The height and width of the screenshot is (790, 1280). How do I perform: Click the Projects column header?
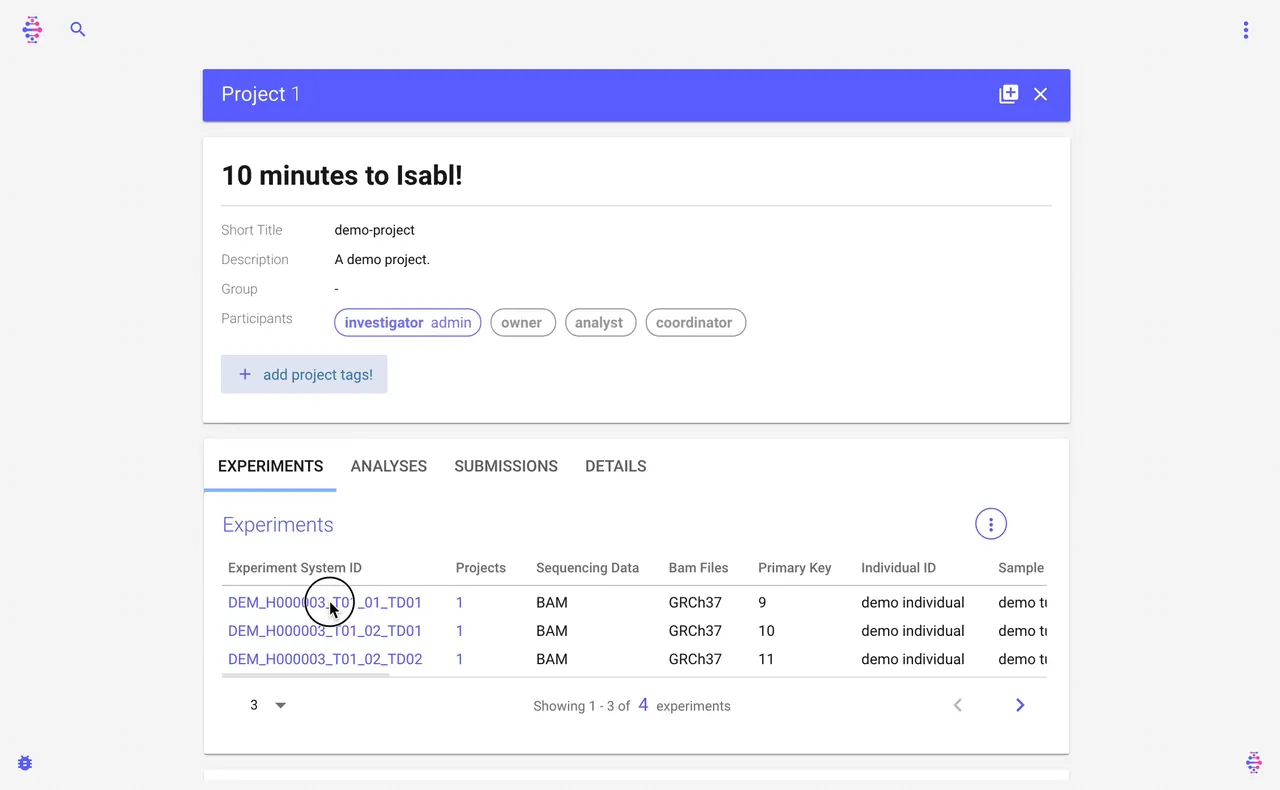(x=481, y=567)
